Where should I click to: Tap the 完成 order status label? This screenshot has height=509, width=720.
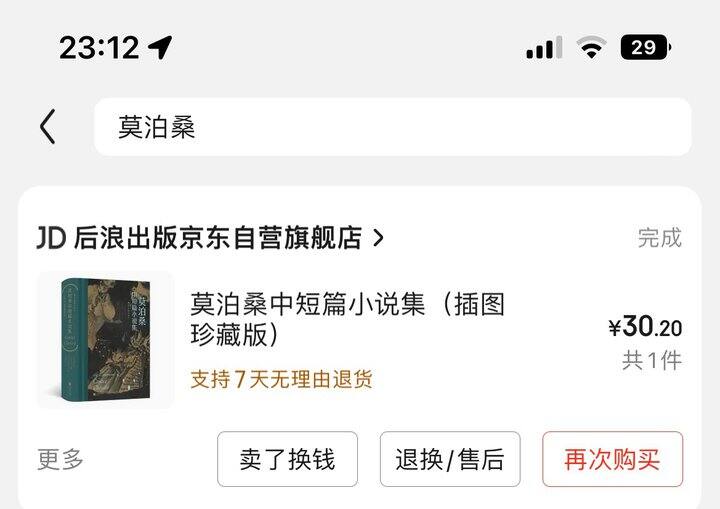(660, 238)
